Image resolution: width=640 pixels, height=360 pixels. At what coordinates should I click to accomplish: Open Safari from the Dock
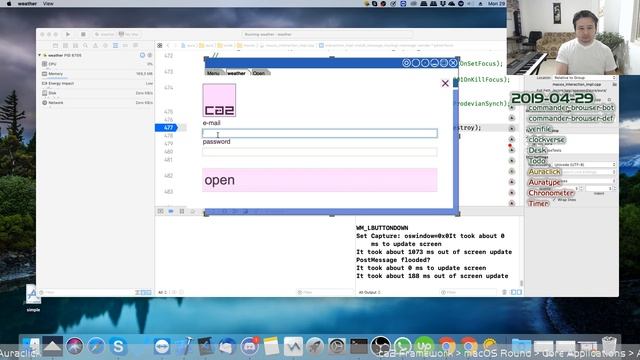coord(96,346)
